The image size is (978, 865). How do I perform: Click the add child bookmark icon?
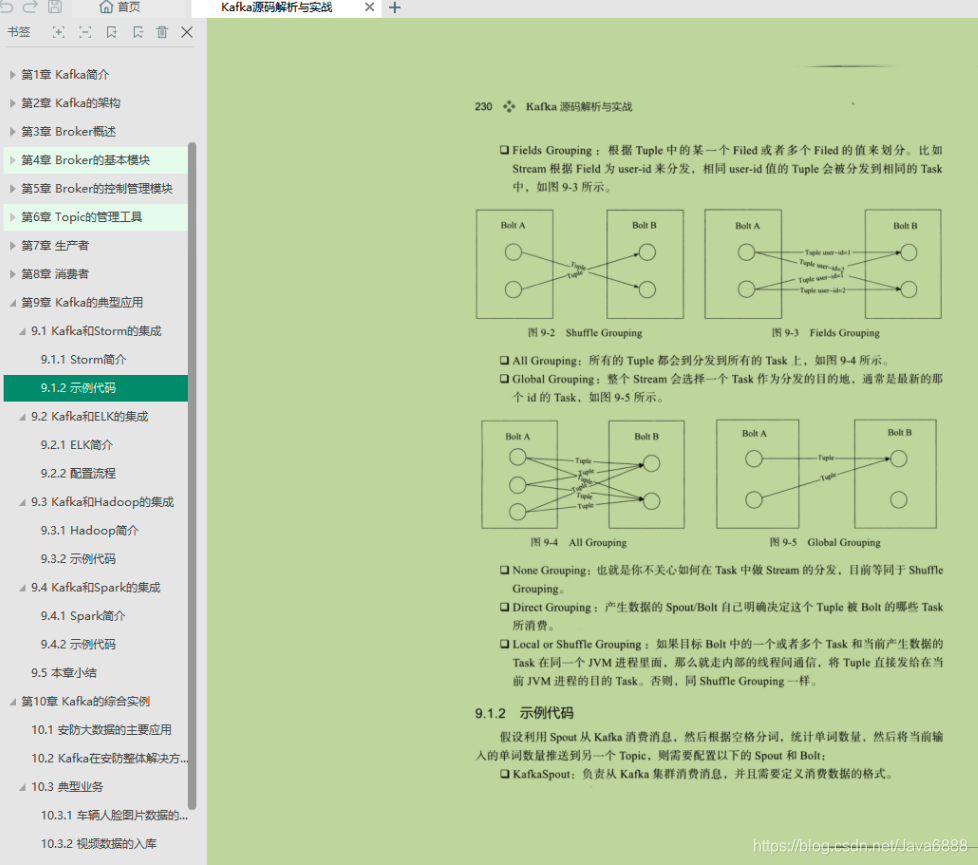tap(138, 32)
